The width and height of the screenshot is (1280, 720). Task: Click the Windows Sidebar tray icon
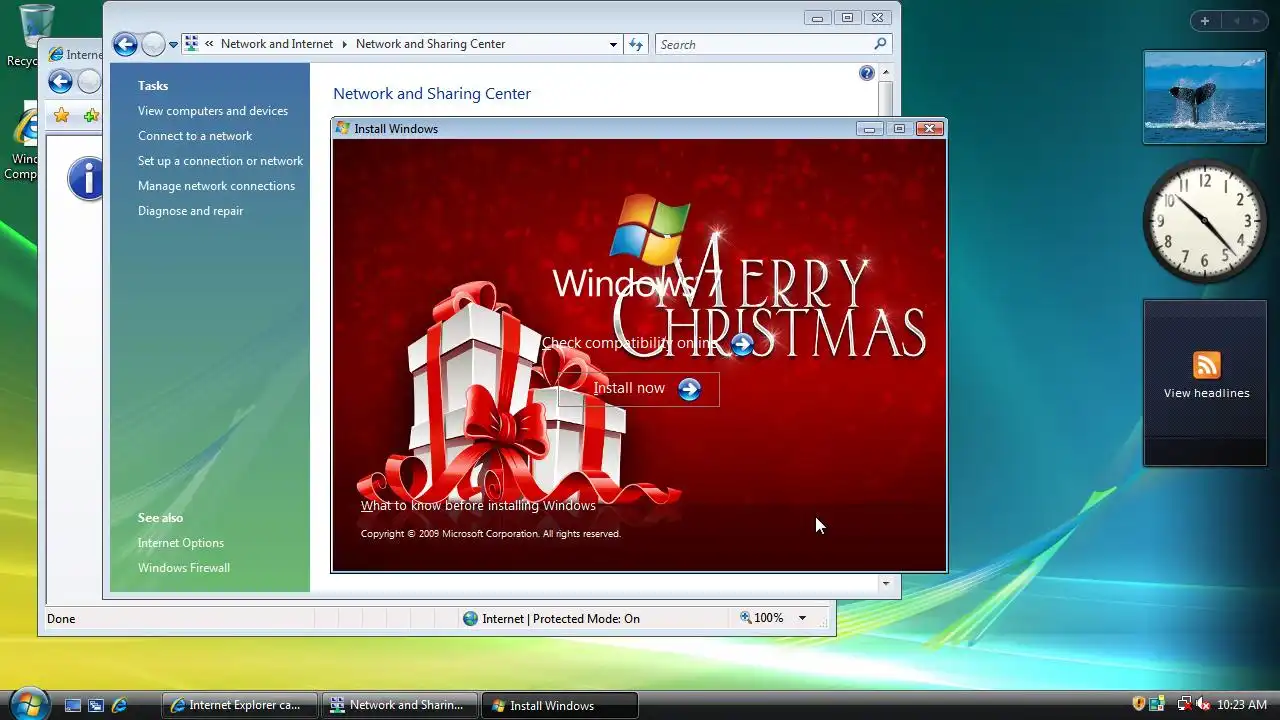click(x=1157, y=704)
